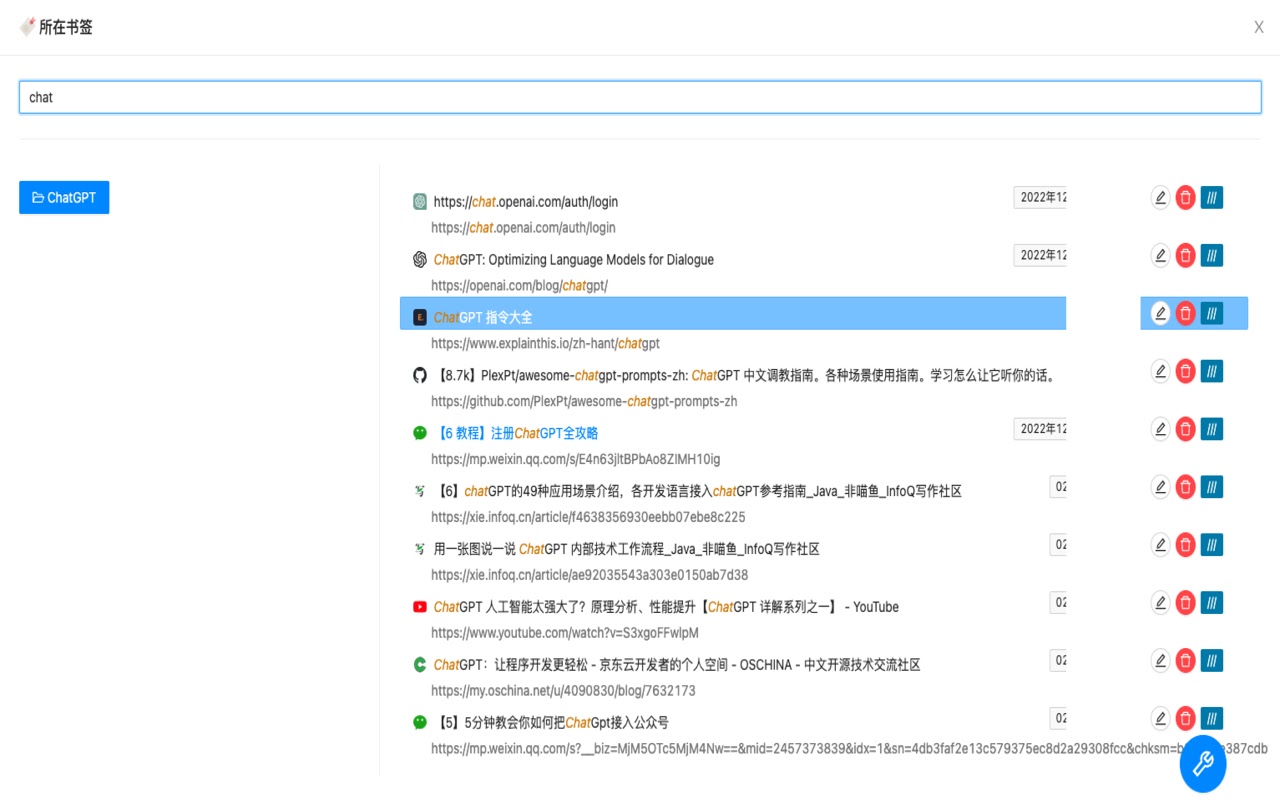Edit the '注册ChatGPT全攻略' bookmark
This screenshot has width=1280, height=800.
click(x=1160, y=430)
